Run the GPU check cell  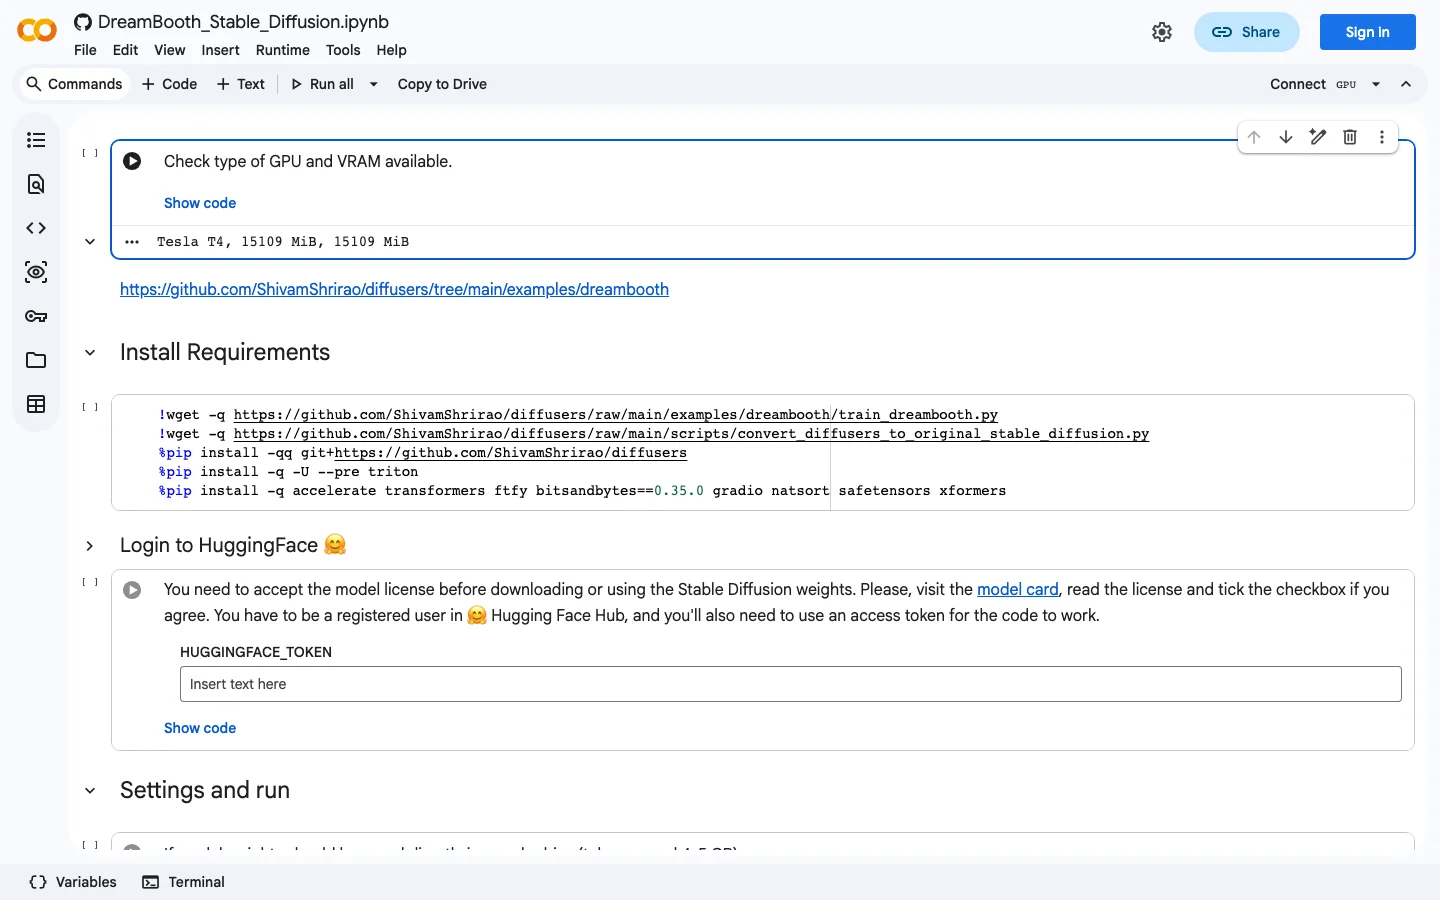coord(132,161)
